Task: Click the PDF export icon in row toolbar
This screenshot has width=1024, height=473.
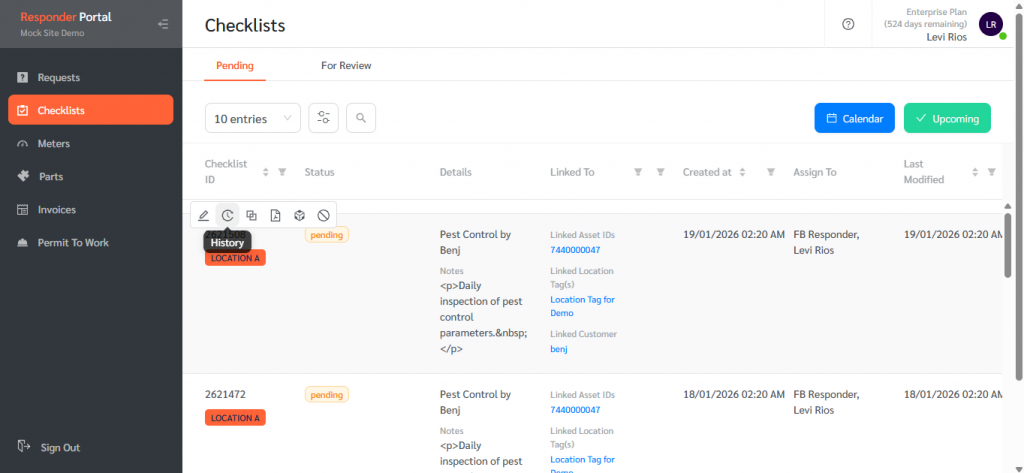Action: pos(276,215)
